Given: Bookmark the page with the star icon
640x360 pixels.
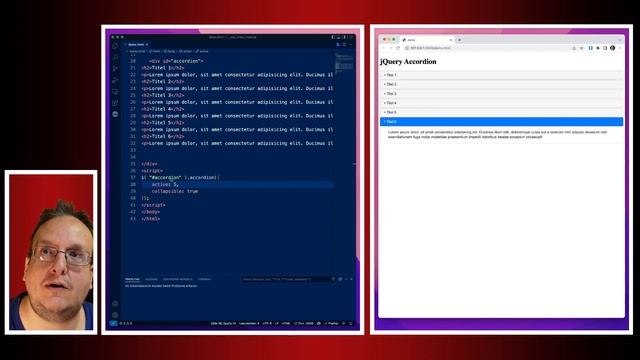Looking at the screenshot, I should click(x=582, y=48).
